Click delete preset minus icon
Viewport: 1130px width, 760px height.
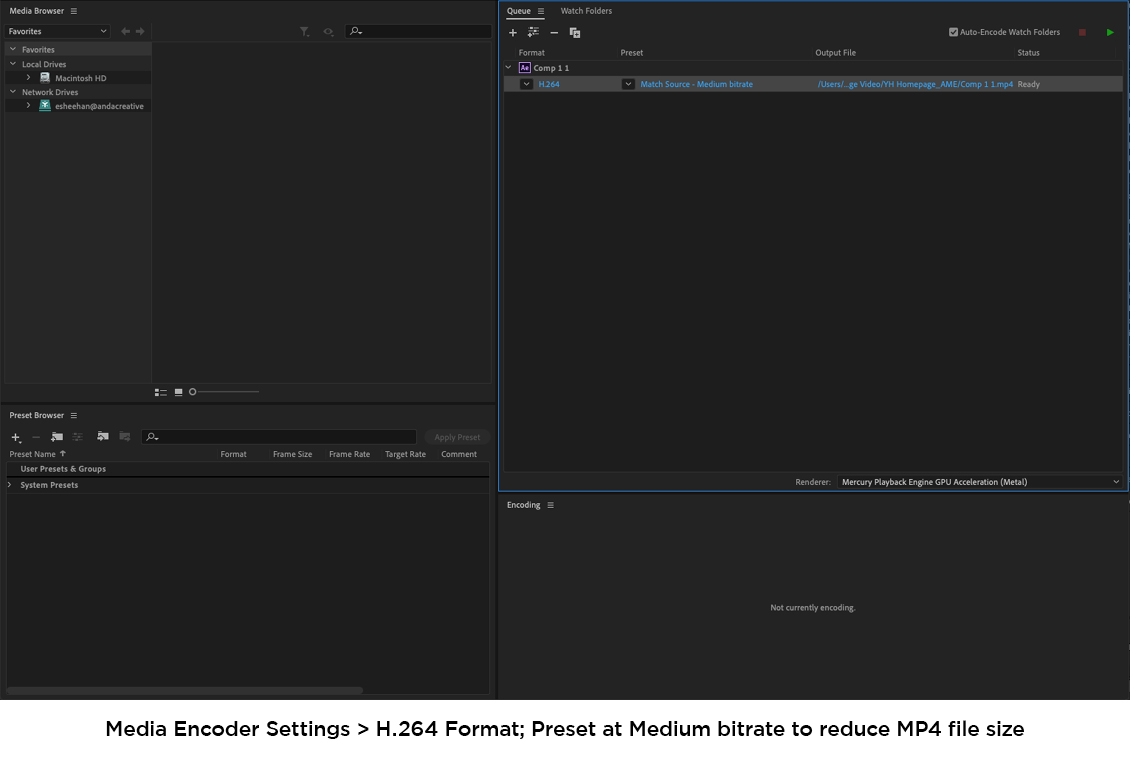[36, 437]
